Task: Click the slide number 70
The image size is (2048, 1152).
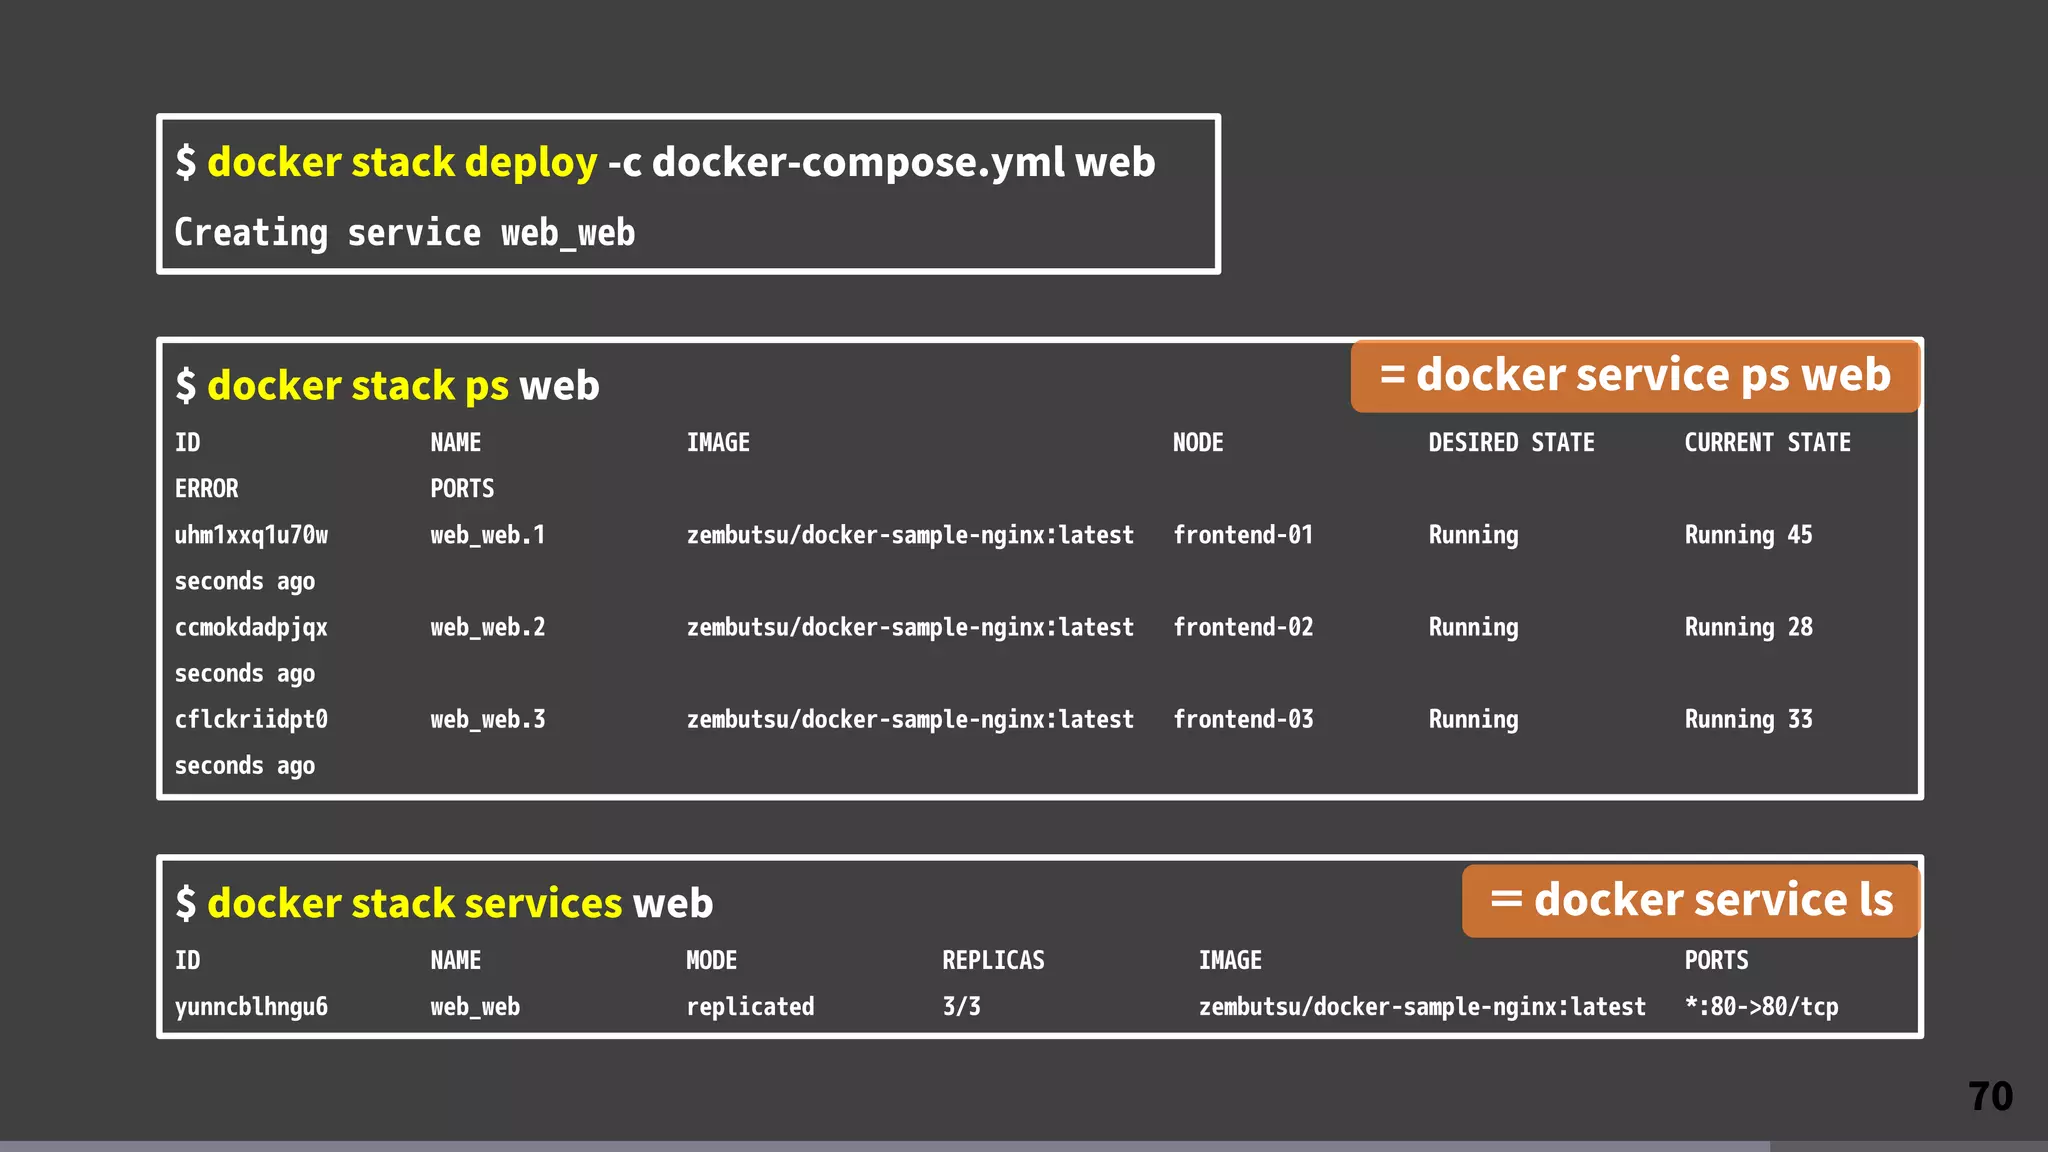Action: click(x=1990, y=1097)
